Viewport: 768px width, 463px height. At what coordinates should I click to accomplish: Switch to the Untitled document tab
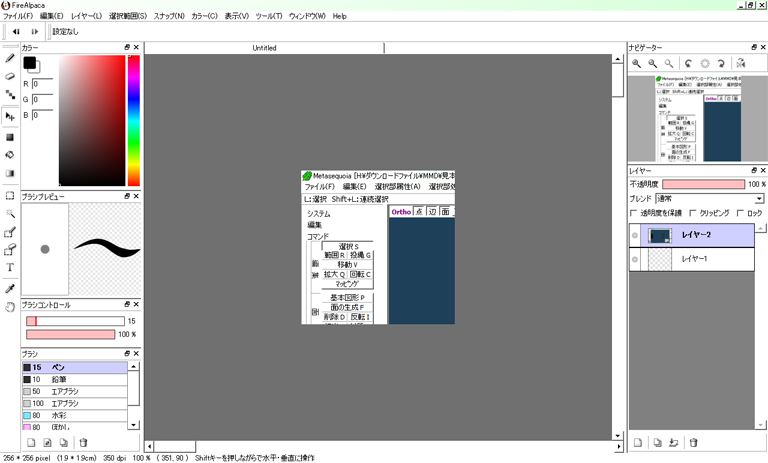[x=264, y=48]
